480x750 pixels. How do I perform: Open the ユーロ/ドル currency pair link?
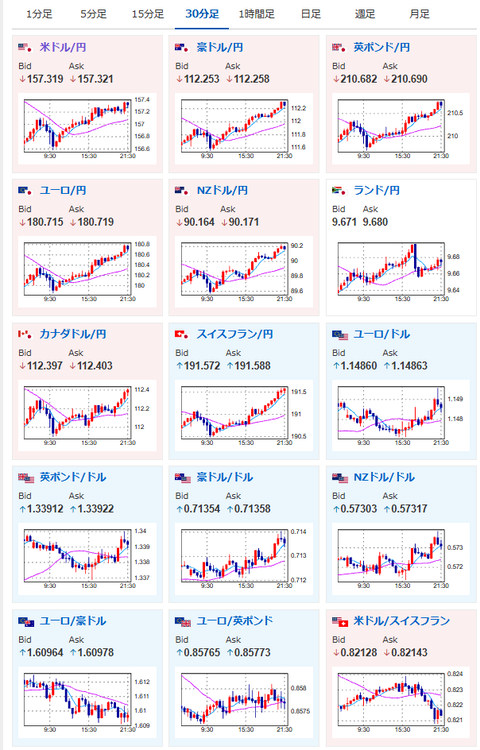(x=382, y=334)
